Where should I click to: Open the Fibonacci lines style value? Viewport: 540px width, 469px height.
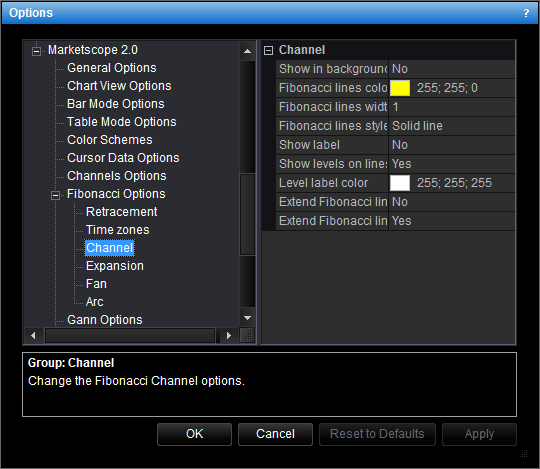click(452, 126)
